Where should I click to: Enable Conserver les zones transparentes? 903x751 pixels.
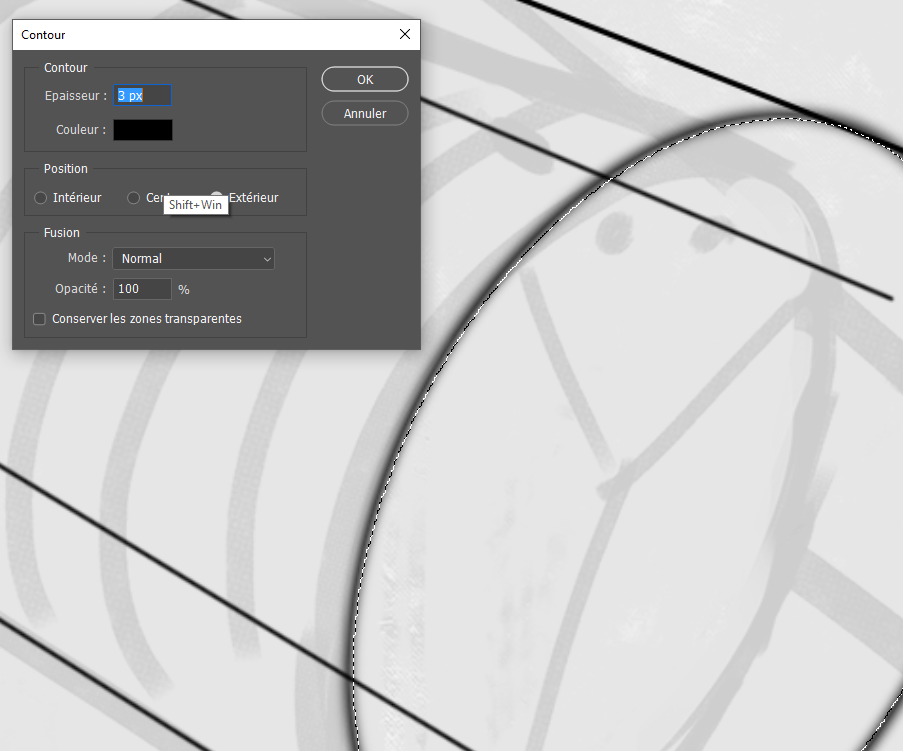(38, 318)
